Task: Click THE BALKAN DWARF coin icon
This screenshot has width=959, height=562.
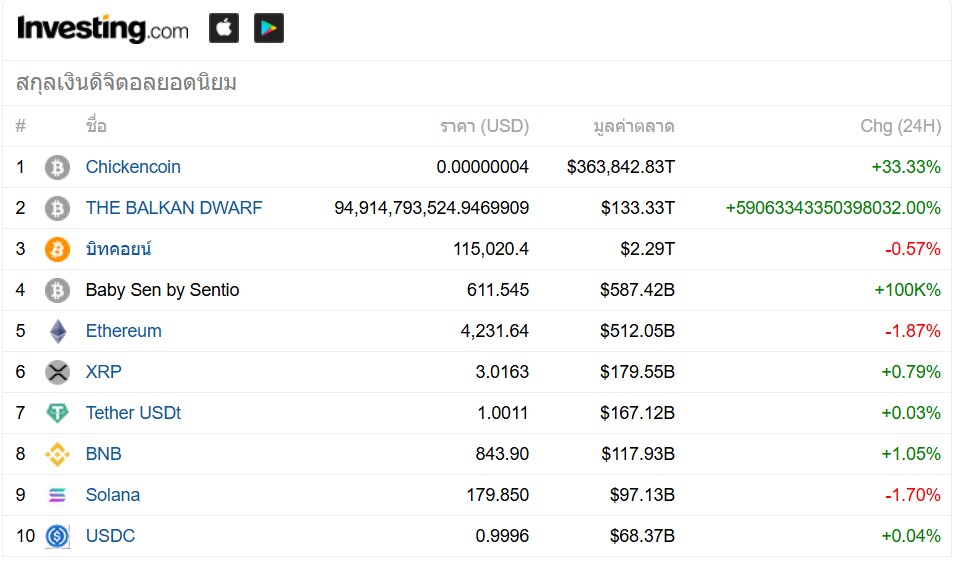Action: point(57,209)
